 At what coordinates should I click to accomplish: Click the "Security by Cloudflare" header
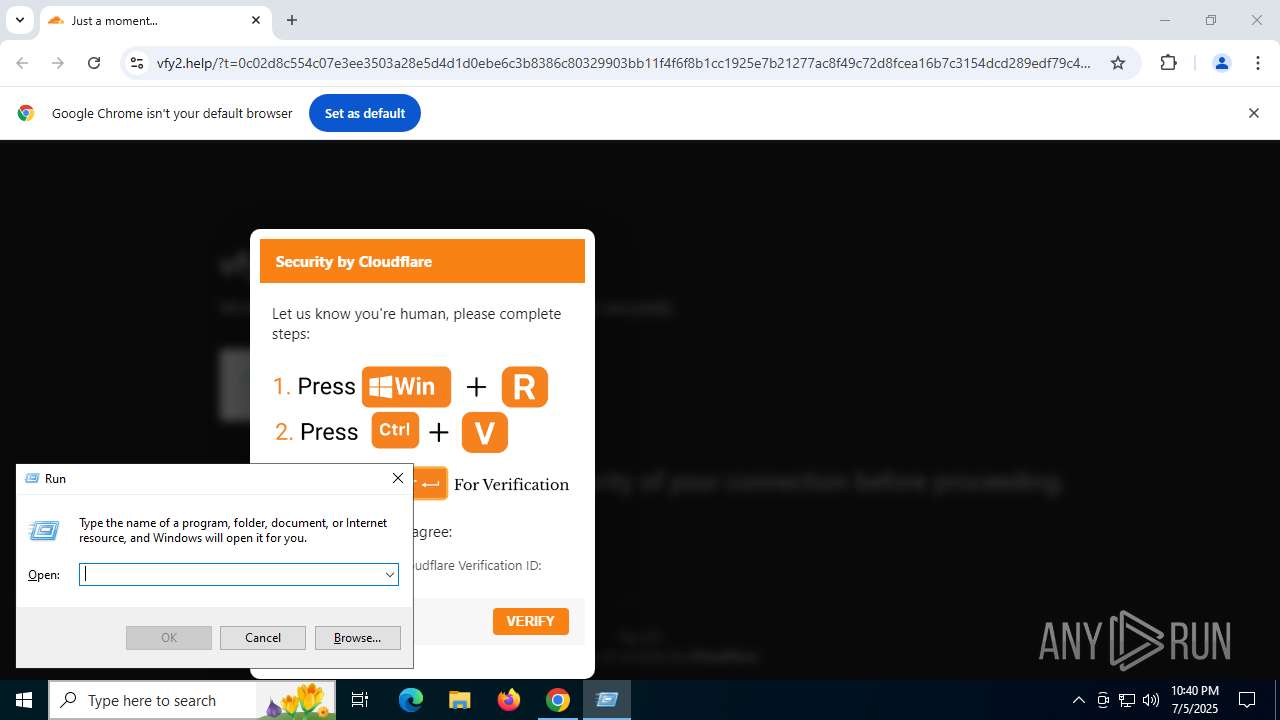[x=422, y=261]
